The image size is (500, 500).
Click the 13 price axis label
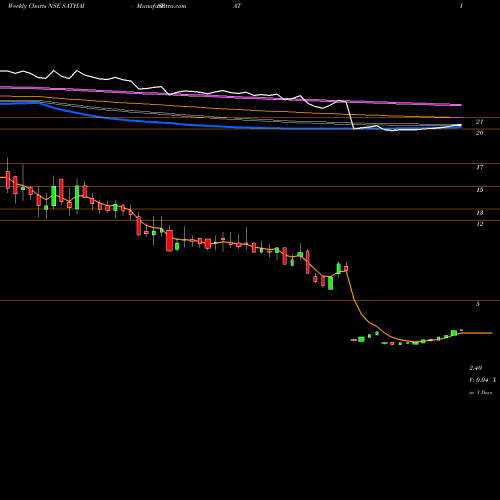[479, 213]
